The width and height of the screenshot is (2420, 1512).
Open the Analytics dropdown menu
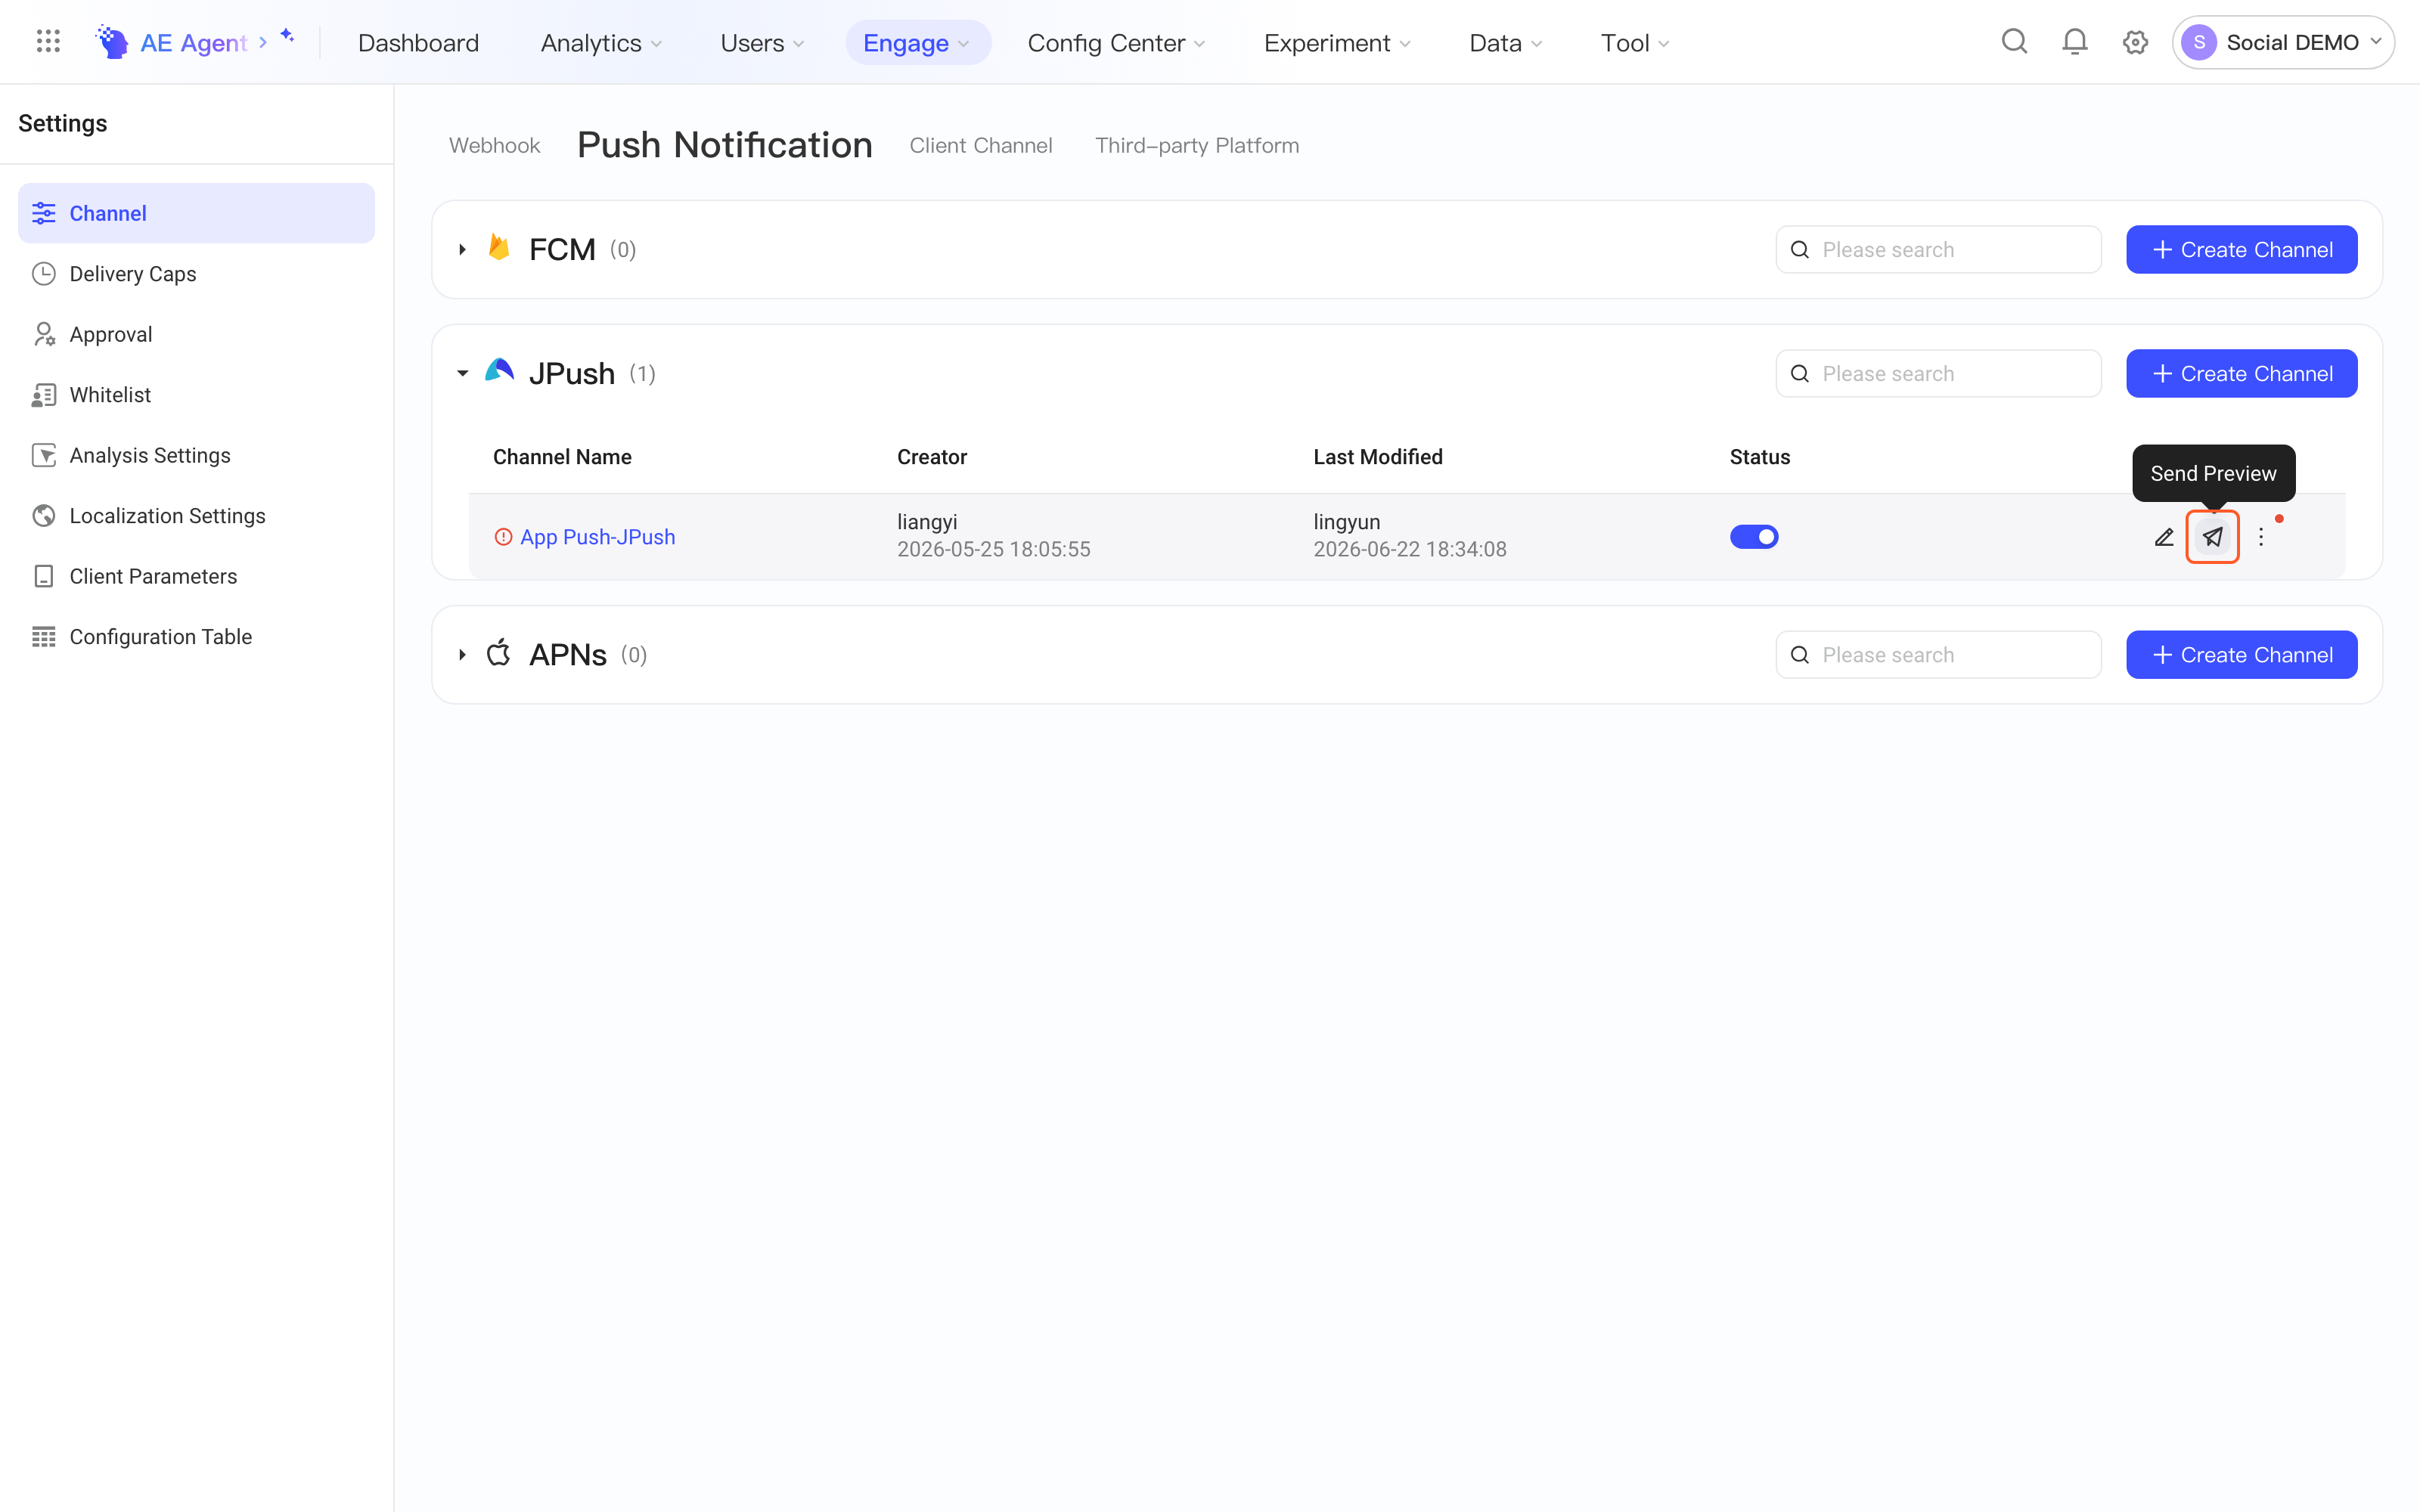(x=601, y=43)
